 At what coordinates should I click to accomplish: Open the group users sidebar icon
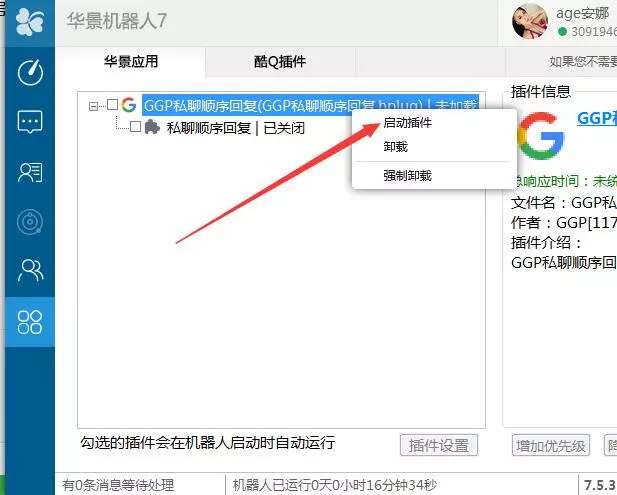click(x=30, y=270)
